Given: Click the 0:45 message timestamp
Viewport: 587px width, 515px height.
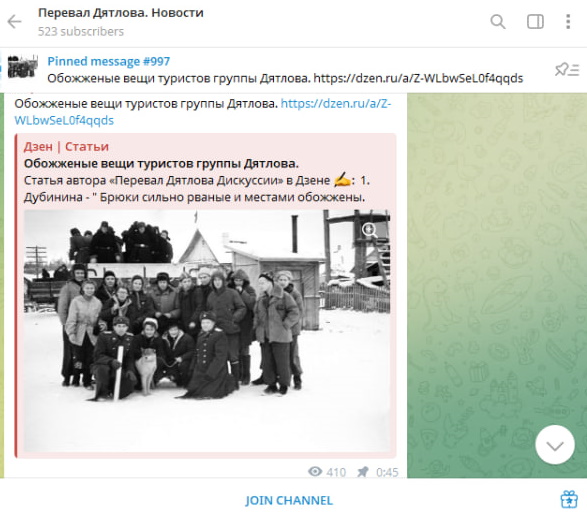Looking at the screenshot, I should pyautogui.click(x=387, y=472).
